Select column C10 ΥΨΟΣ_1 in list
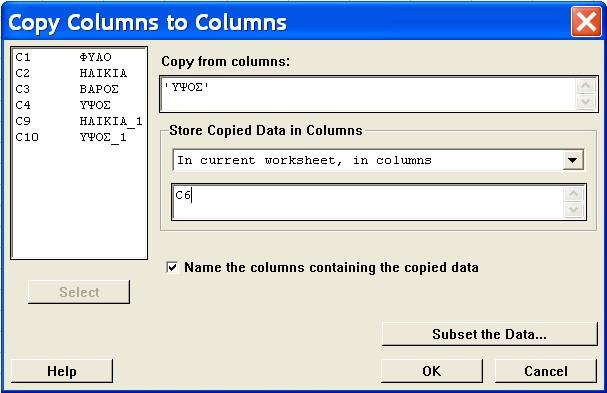The width and height of the screenshot is (607, 393). [x=79, y=137]
